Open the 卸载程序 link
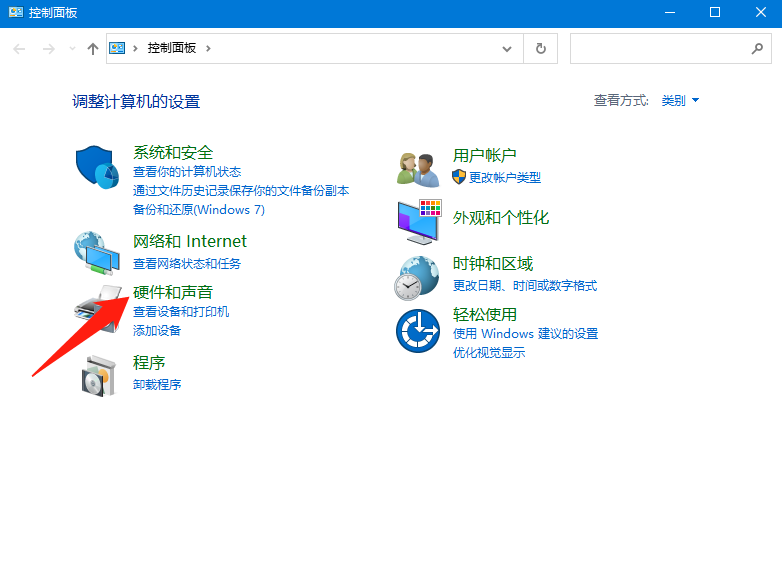 [157, 384]
